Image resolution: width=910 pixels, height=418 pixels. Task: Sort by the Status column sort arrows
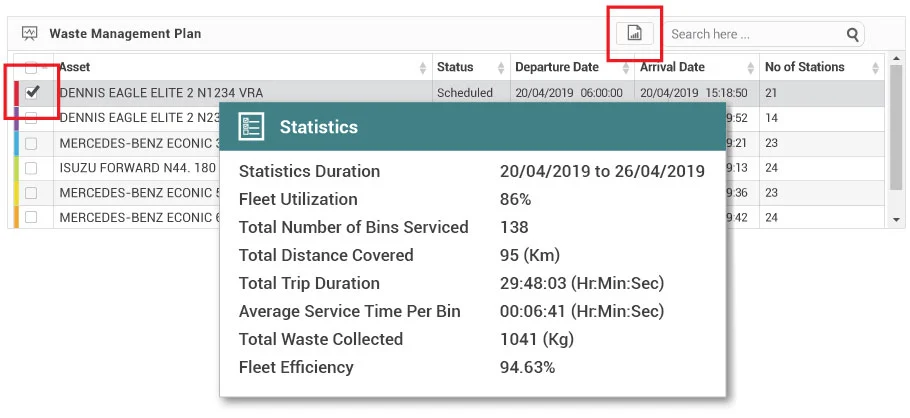[501, 68]
